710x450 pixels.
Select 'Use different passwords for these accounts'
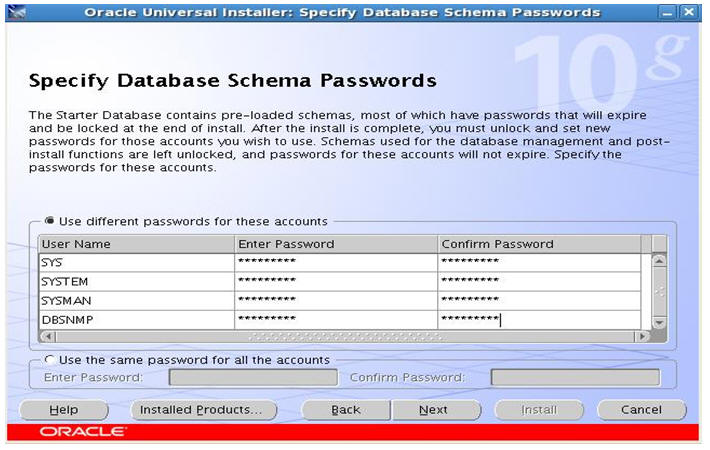50,221
